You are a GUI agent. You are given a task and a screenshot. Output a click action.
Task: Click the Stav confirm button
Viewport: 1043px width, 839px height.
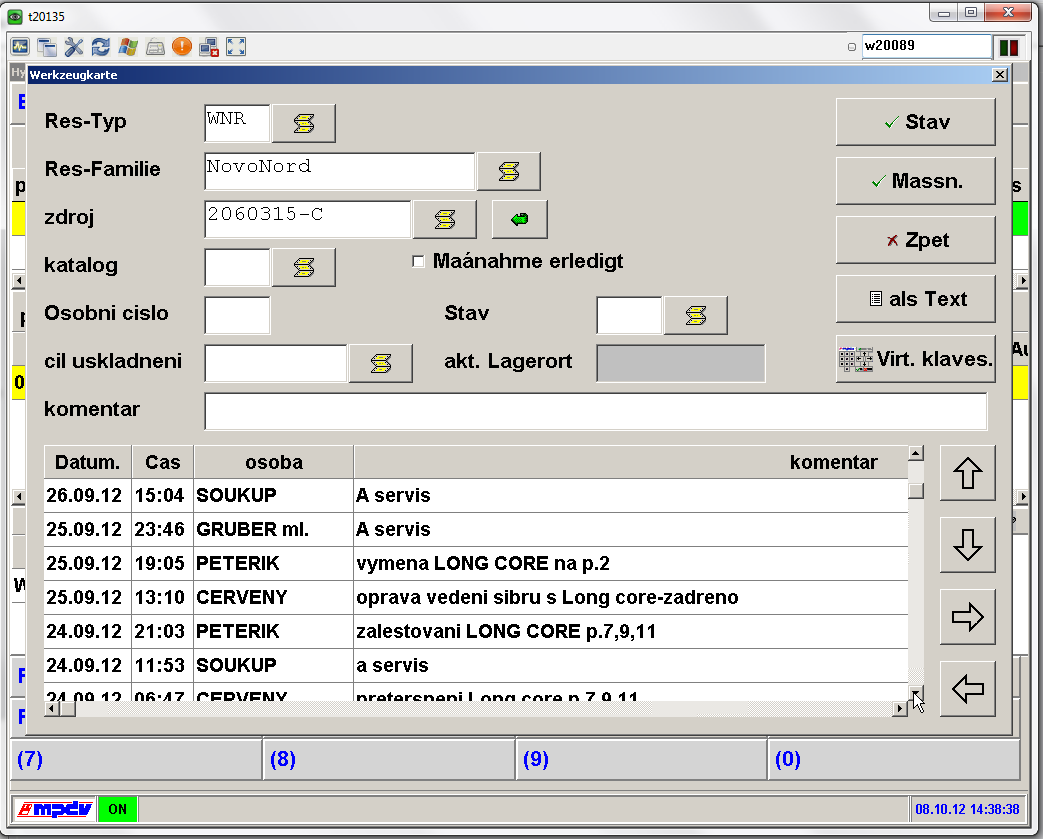[915, 122]
